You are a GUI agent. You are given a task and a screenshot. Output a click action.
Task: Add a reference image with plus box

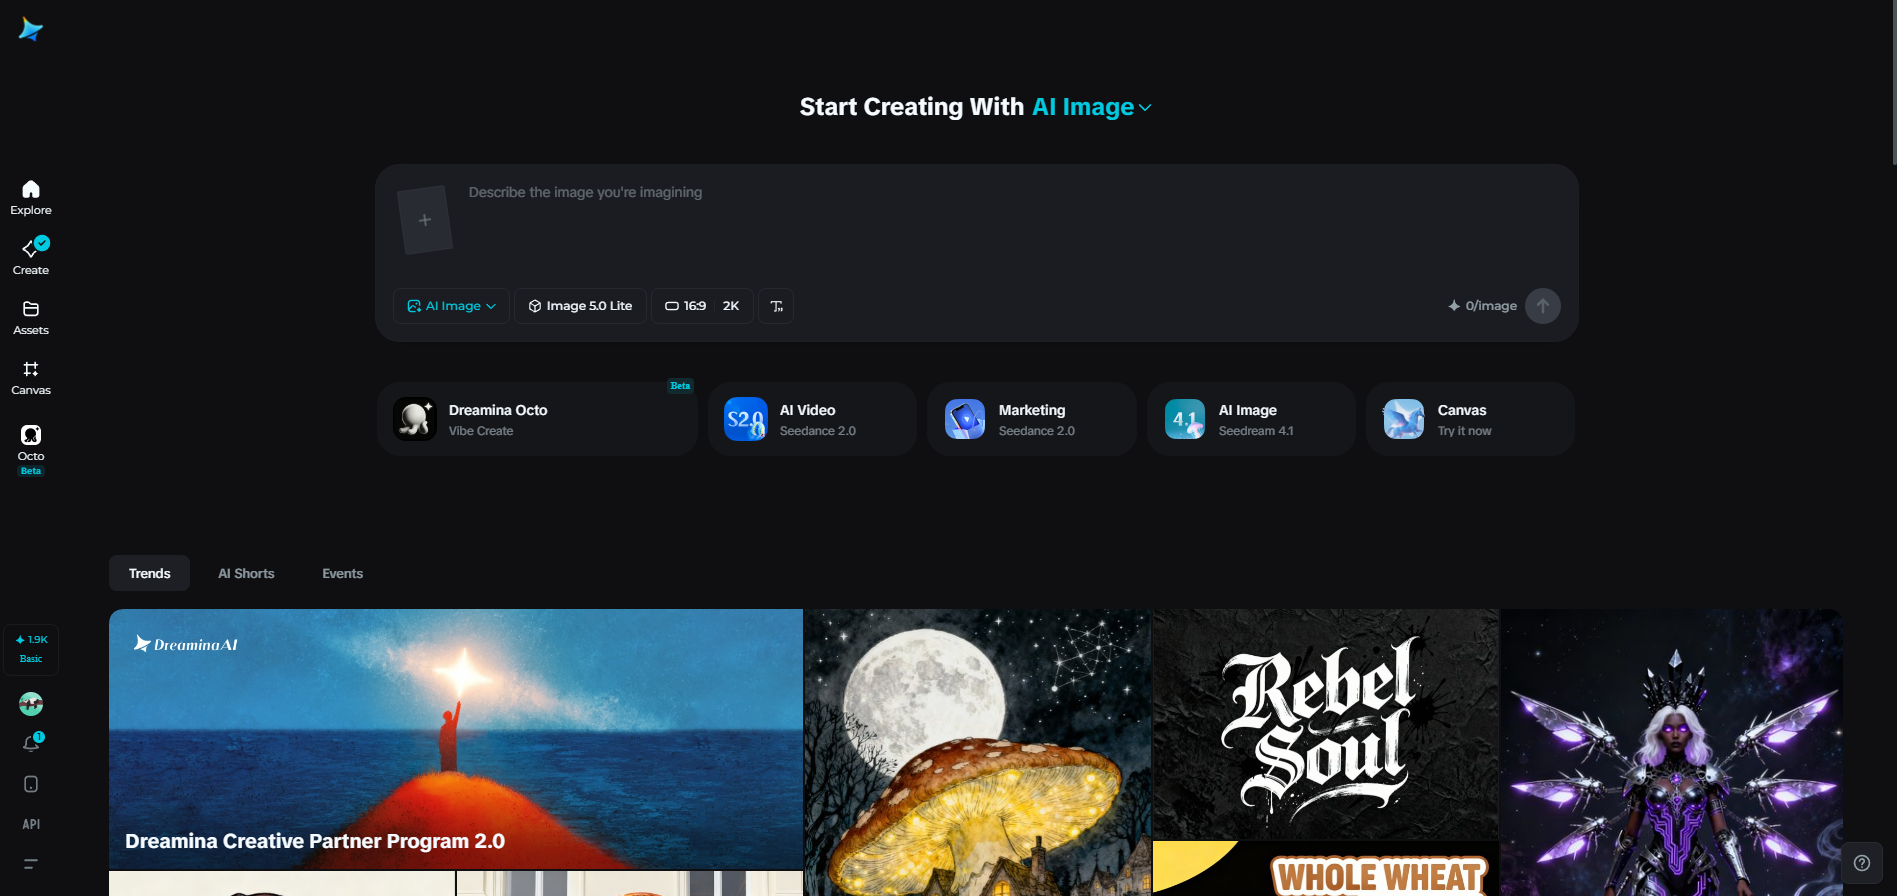point(425,220)
